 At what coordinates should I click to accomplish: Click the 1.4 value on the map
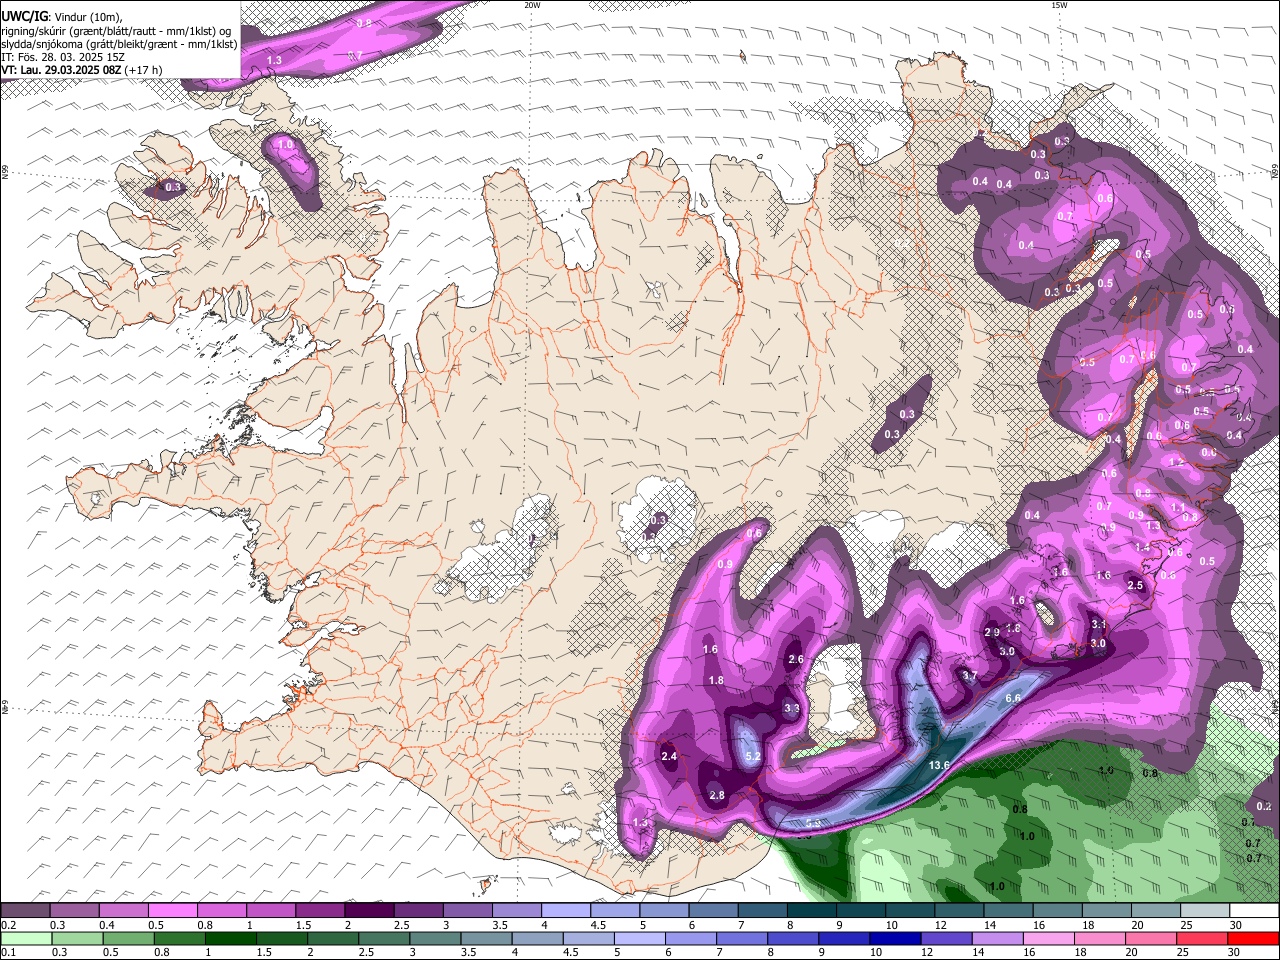coord(1142,548)
